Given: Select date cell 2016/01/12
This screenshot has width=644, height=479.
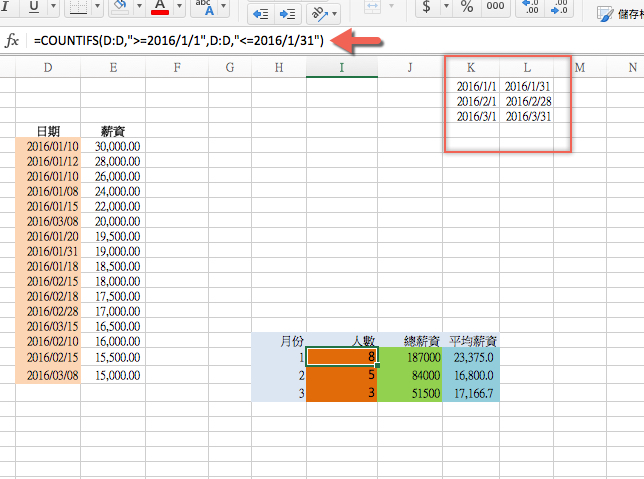Looking at the screenshot, I should (48, 161).
